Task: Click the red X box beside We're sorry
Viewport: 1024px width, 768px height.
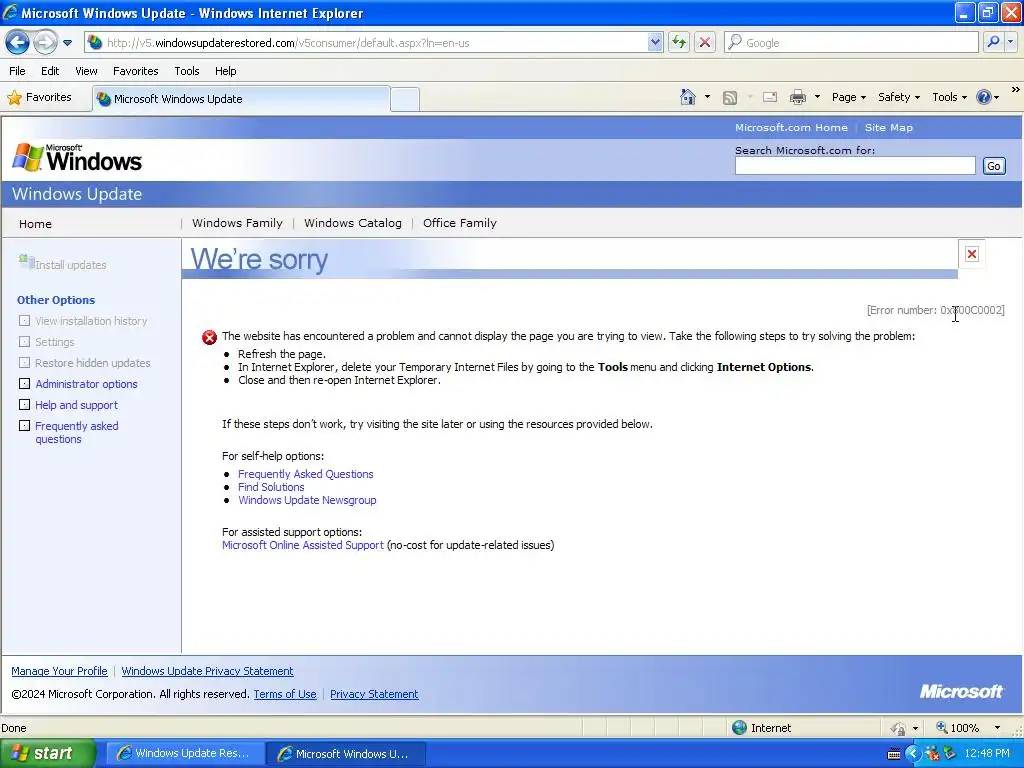Action: [972, 254]
